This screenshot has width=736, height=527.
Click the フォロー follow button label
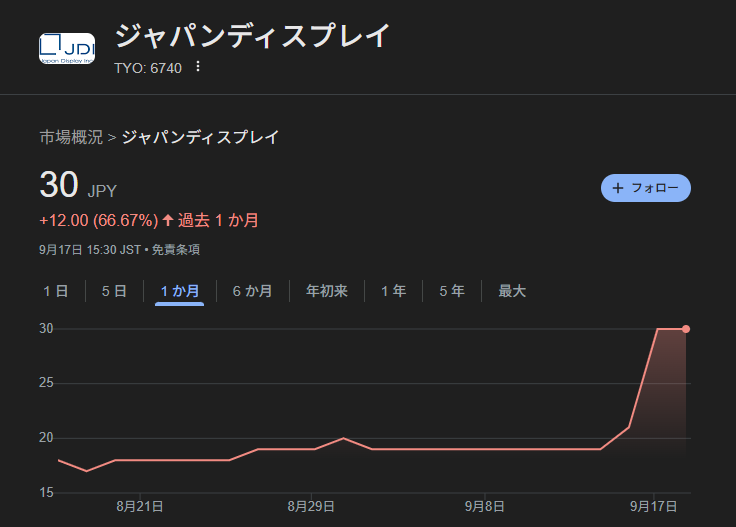tap(655, 188)
